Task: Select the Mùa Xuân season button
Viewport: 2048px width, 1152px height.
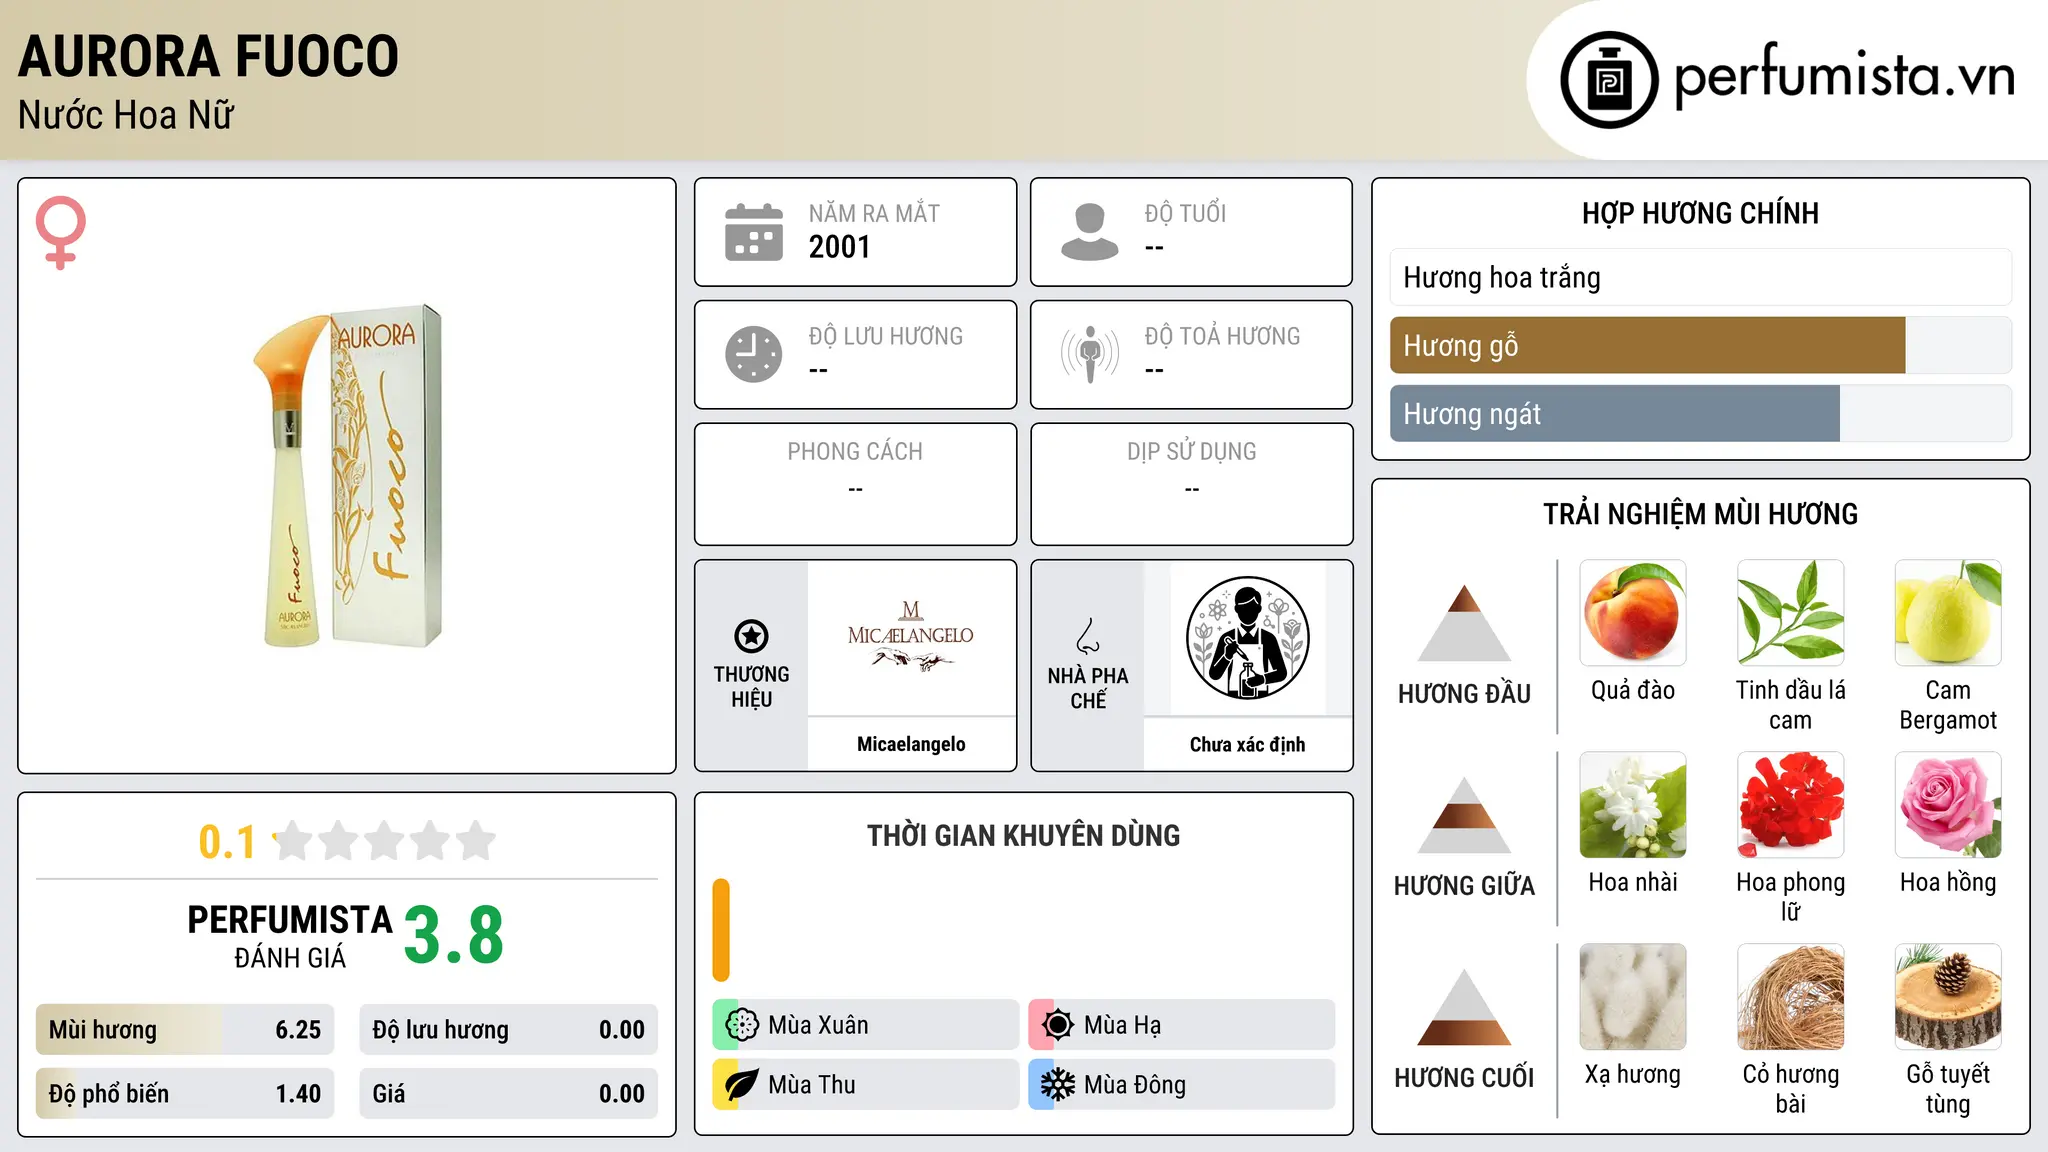Action: pos(866,1025)
